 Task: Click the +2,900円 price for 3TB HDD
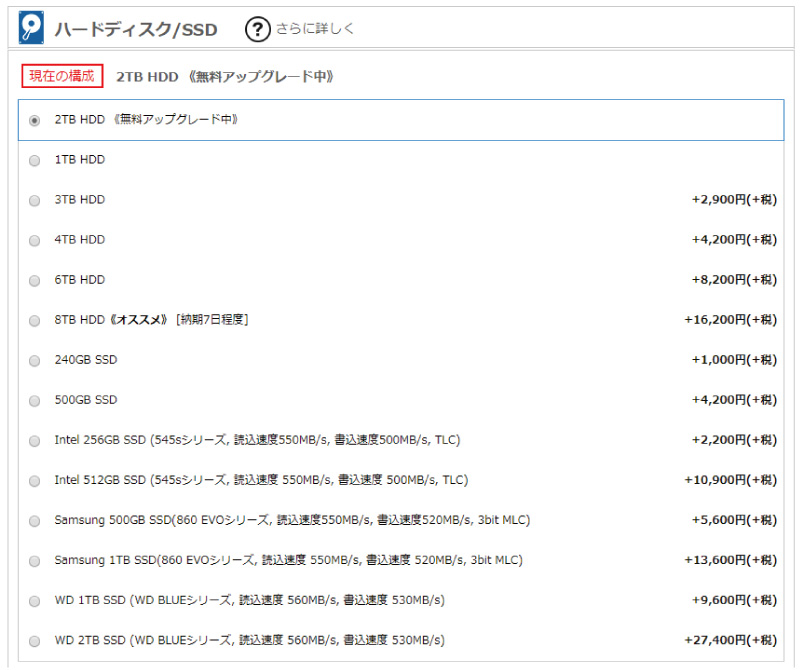point(734,200)
